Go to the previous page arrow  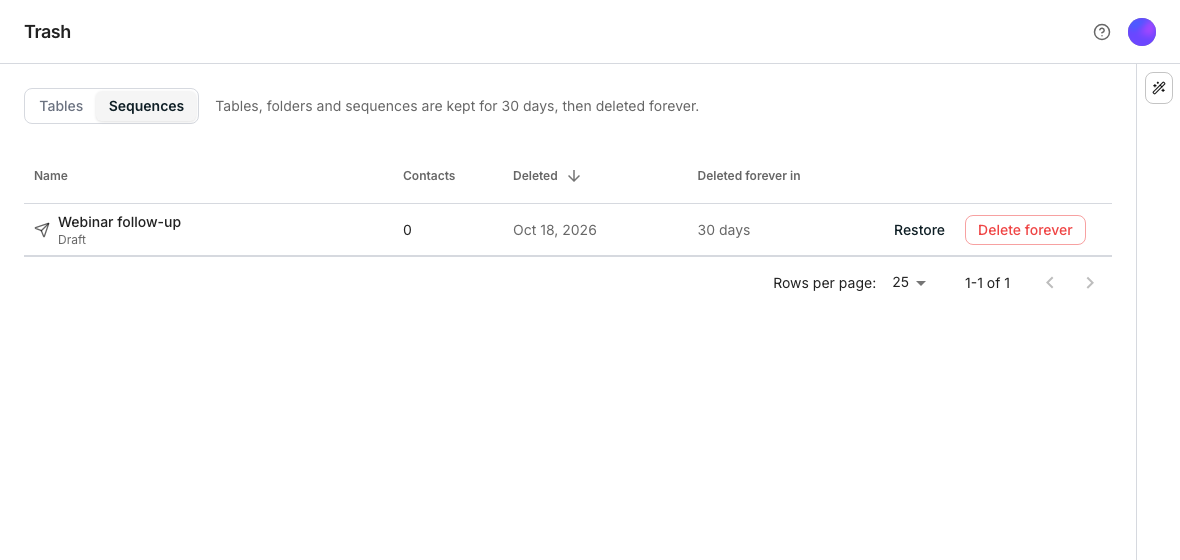click(1051, 283)
